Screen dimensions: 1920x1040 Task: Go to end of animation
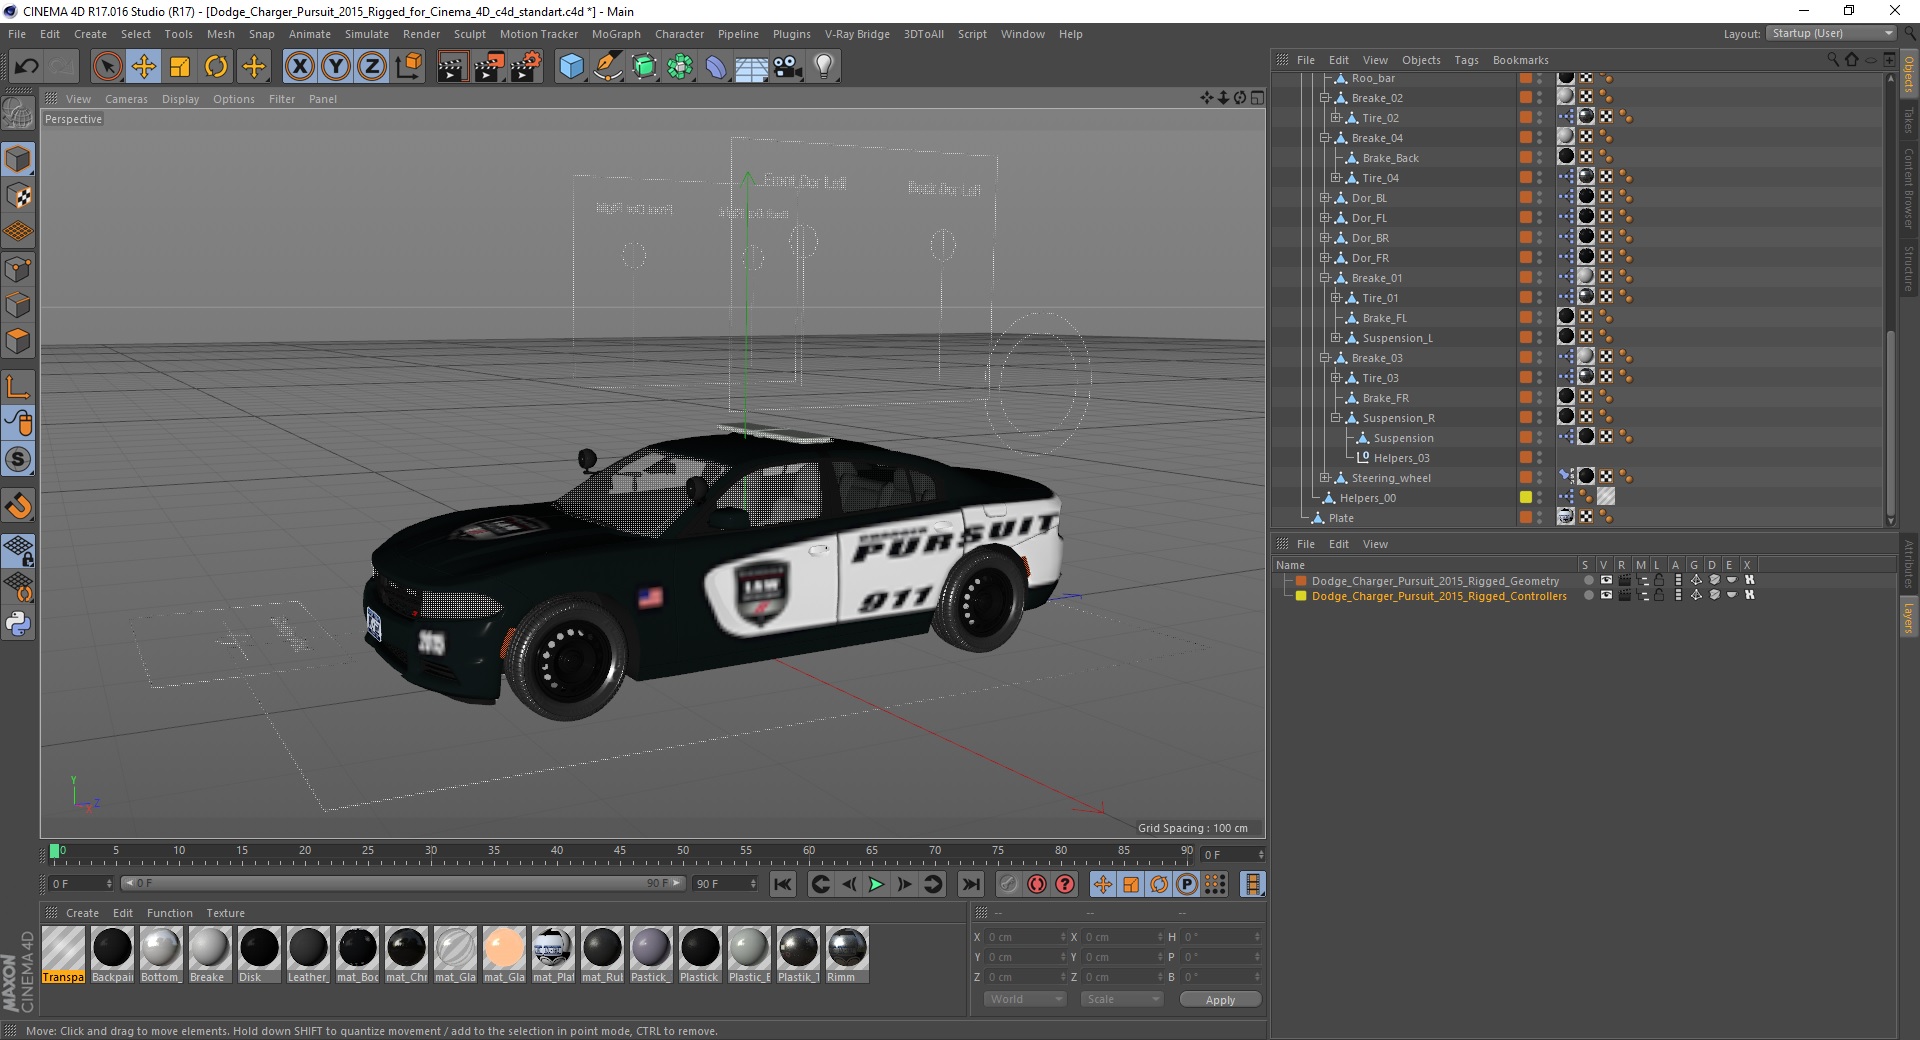pyautogui.click(x=971, y=884)
